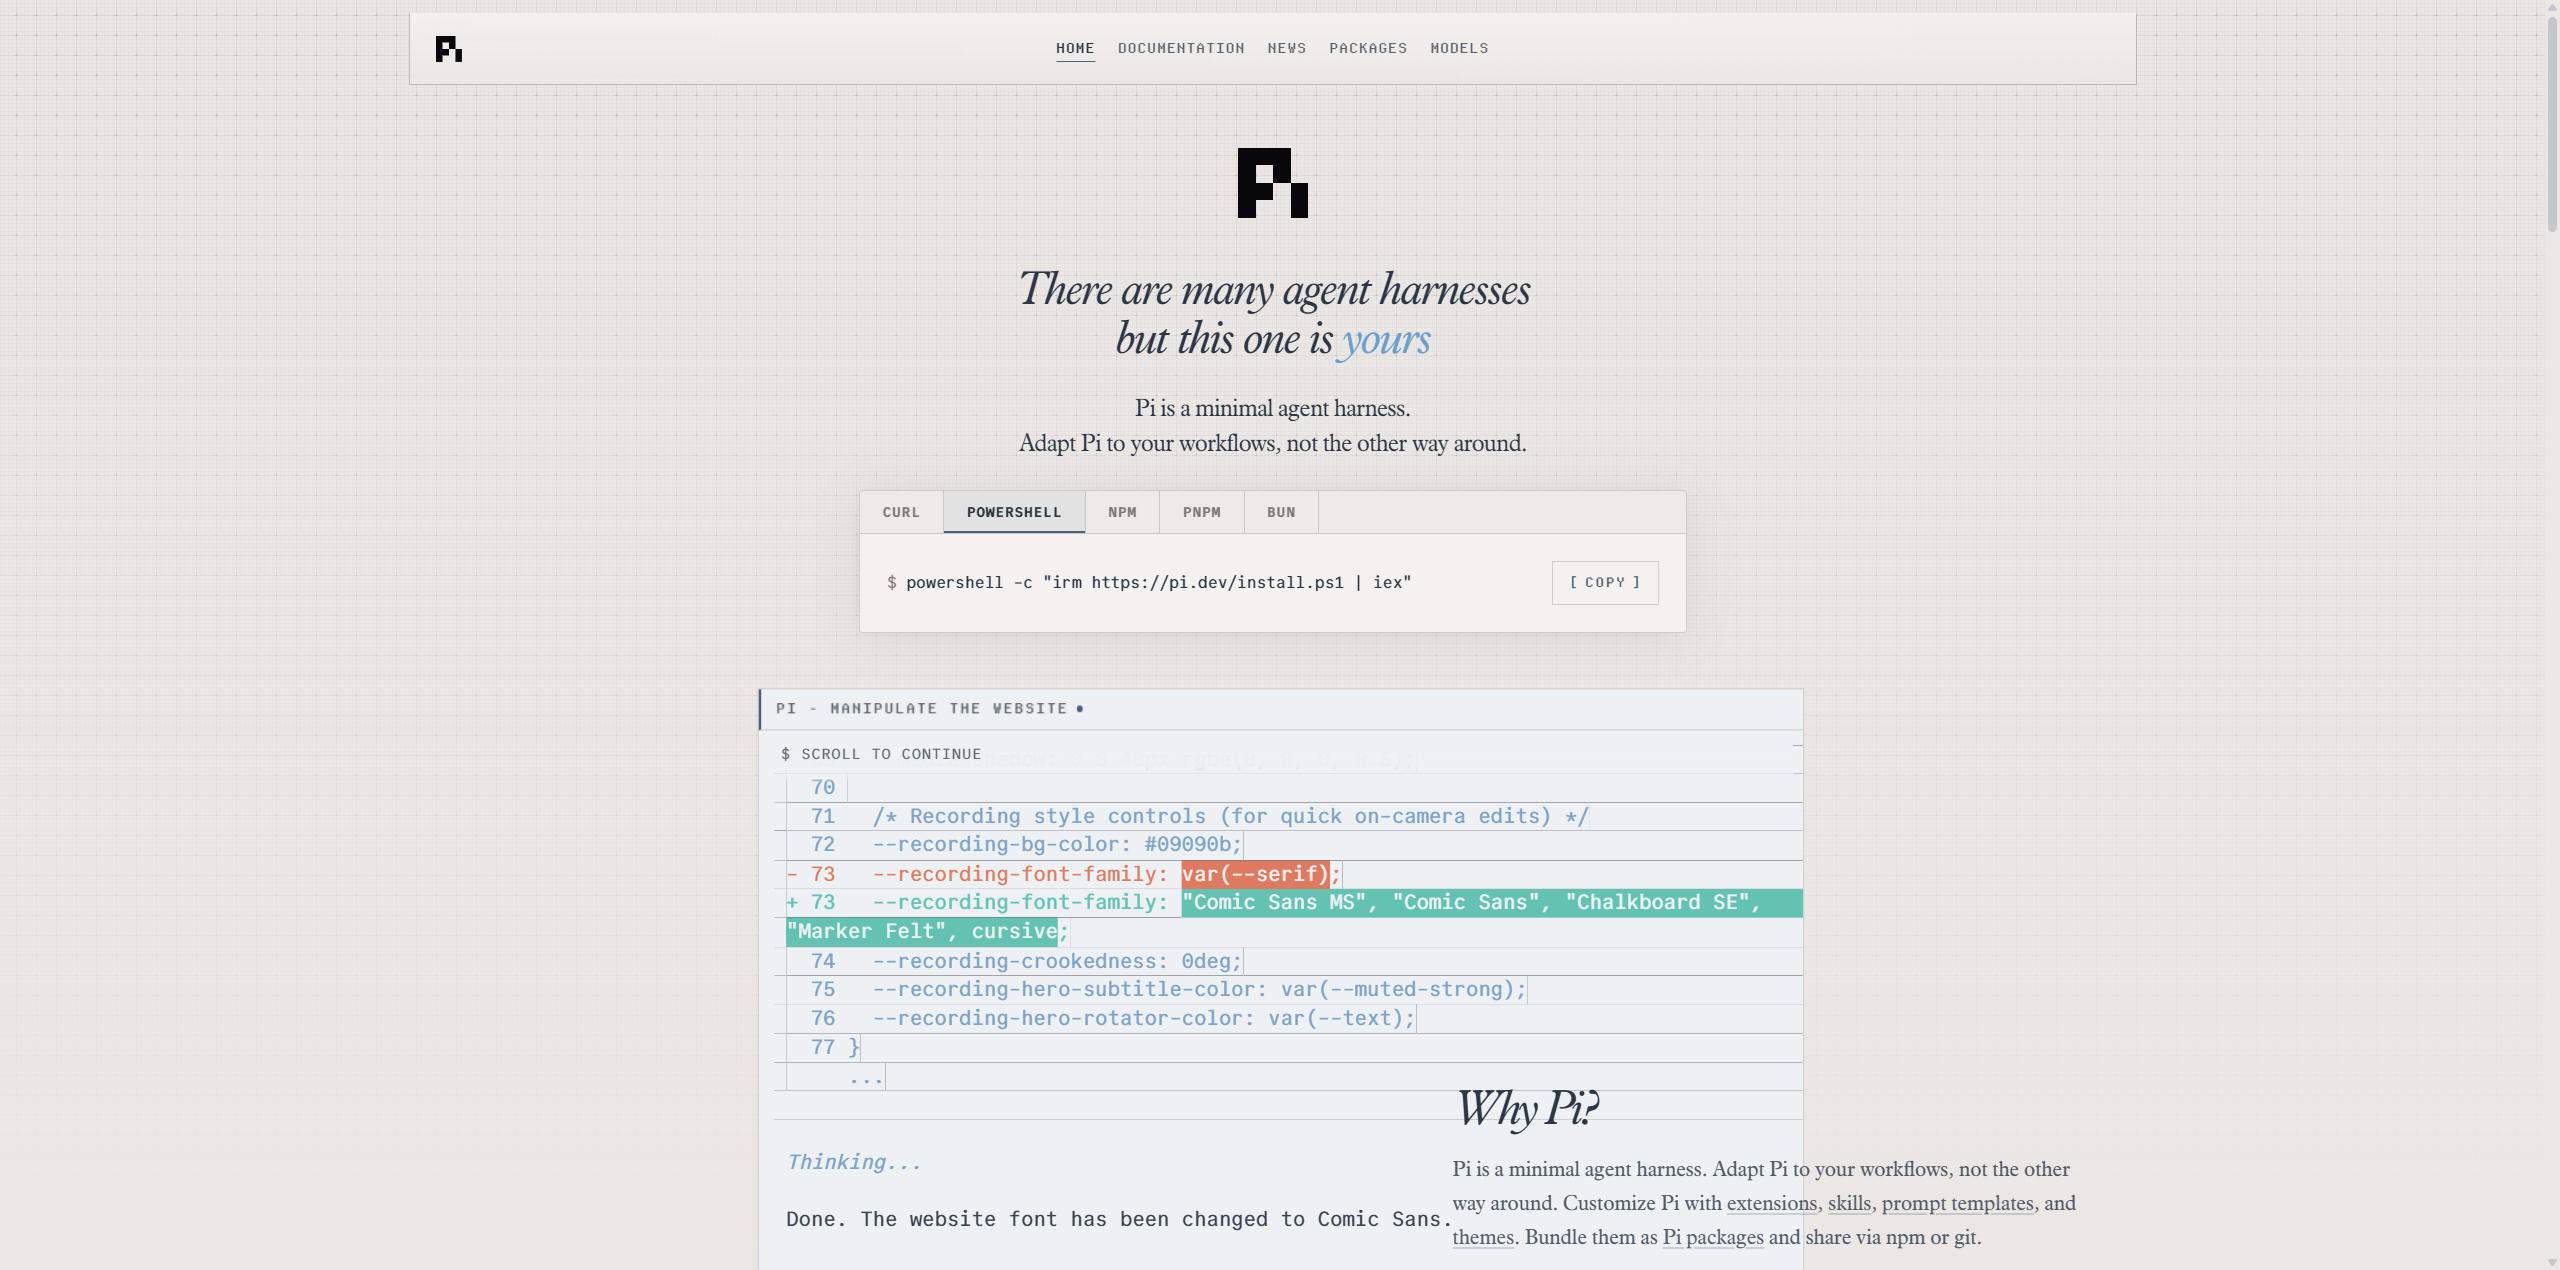The width and height of the screenshot is (2560, 1270).
Task: Go to the News page
Action: [x=1287, y=48]
